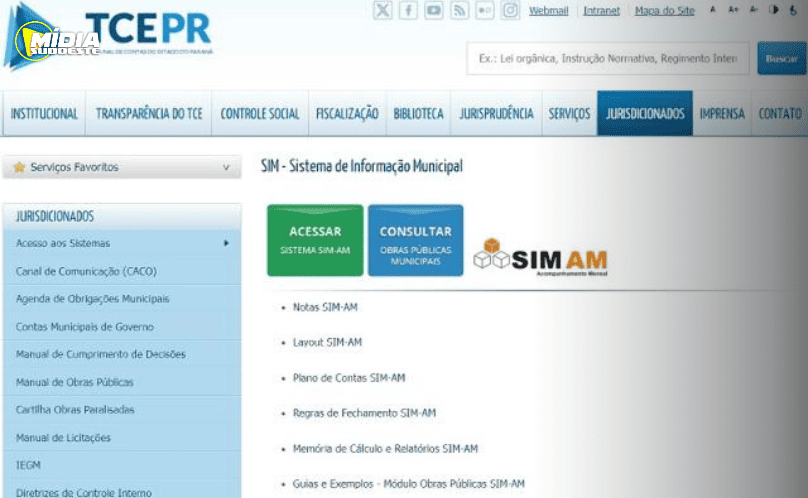Image resolution: width=808 pixels, height=498 pixels.
Task: Select Agenda de Obrigações Municipais item
Action: tap(122, 299)
